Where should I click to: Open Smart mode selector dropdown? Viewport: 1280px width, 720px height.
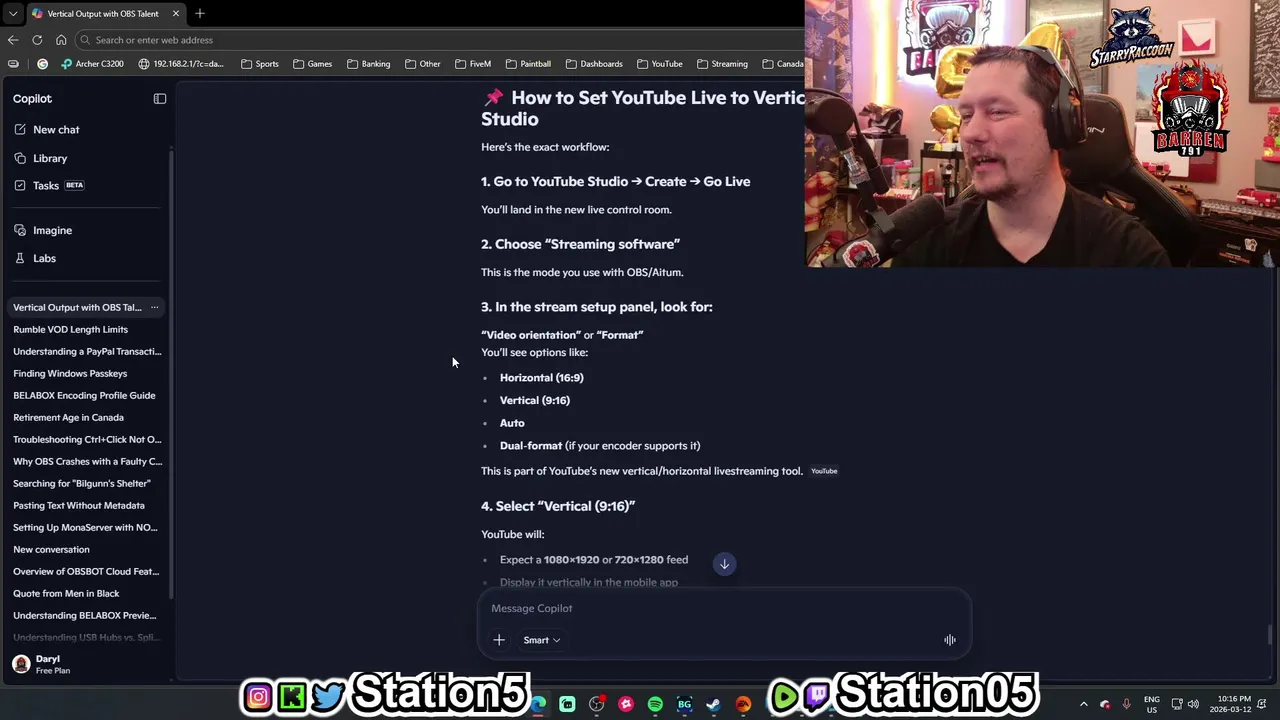click(x=541, y=640)
